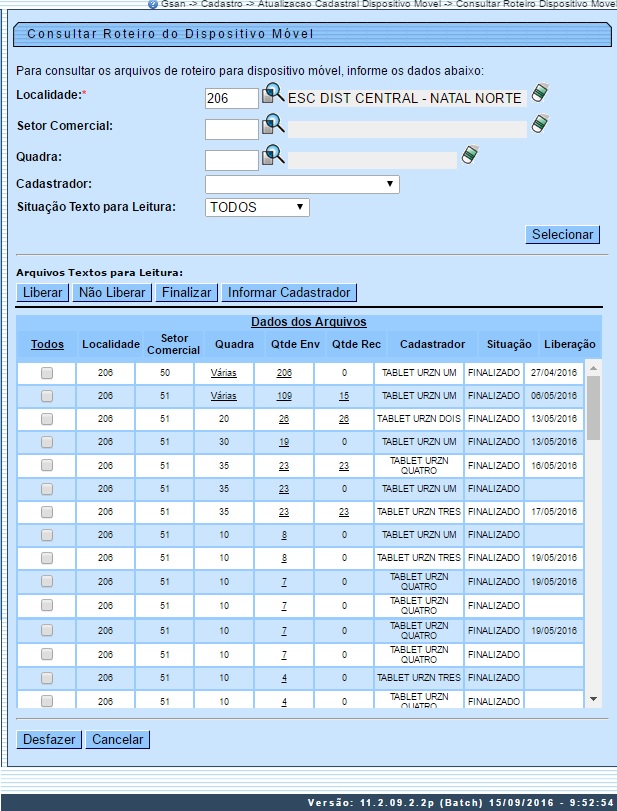Click the Quadra search magnifier icon

pyautogui.click(x=273, y=157)
